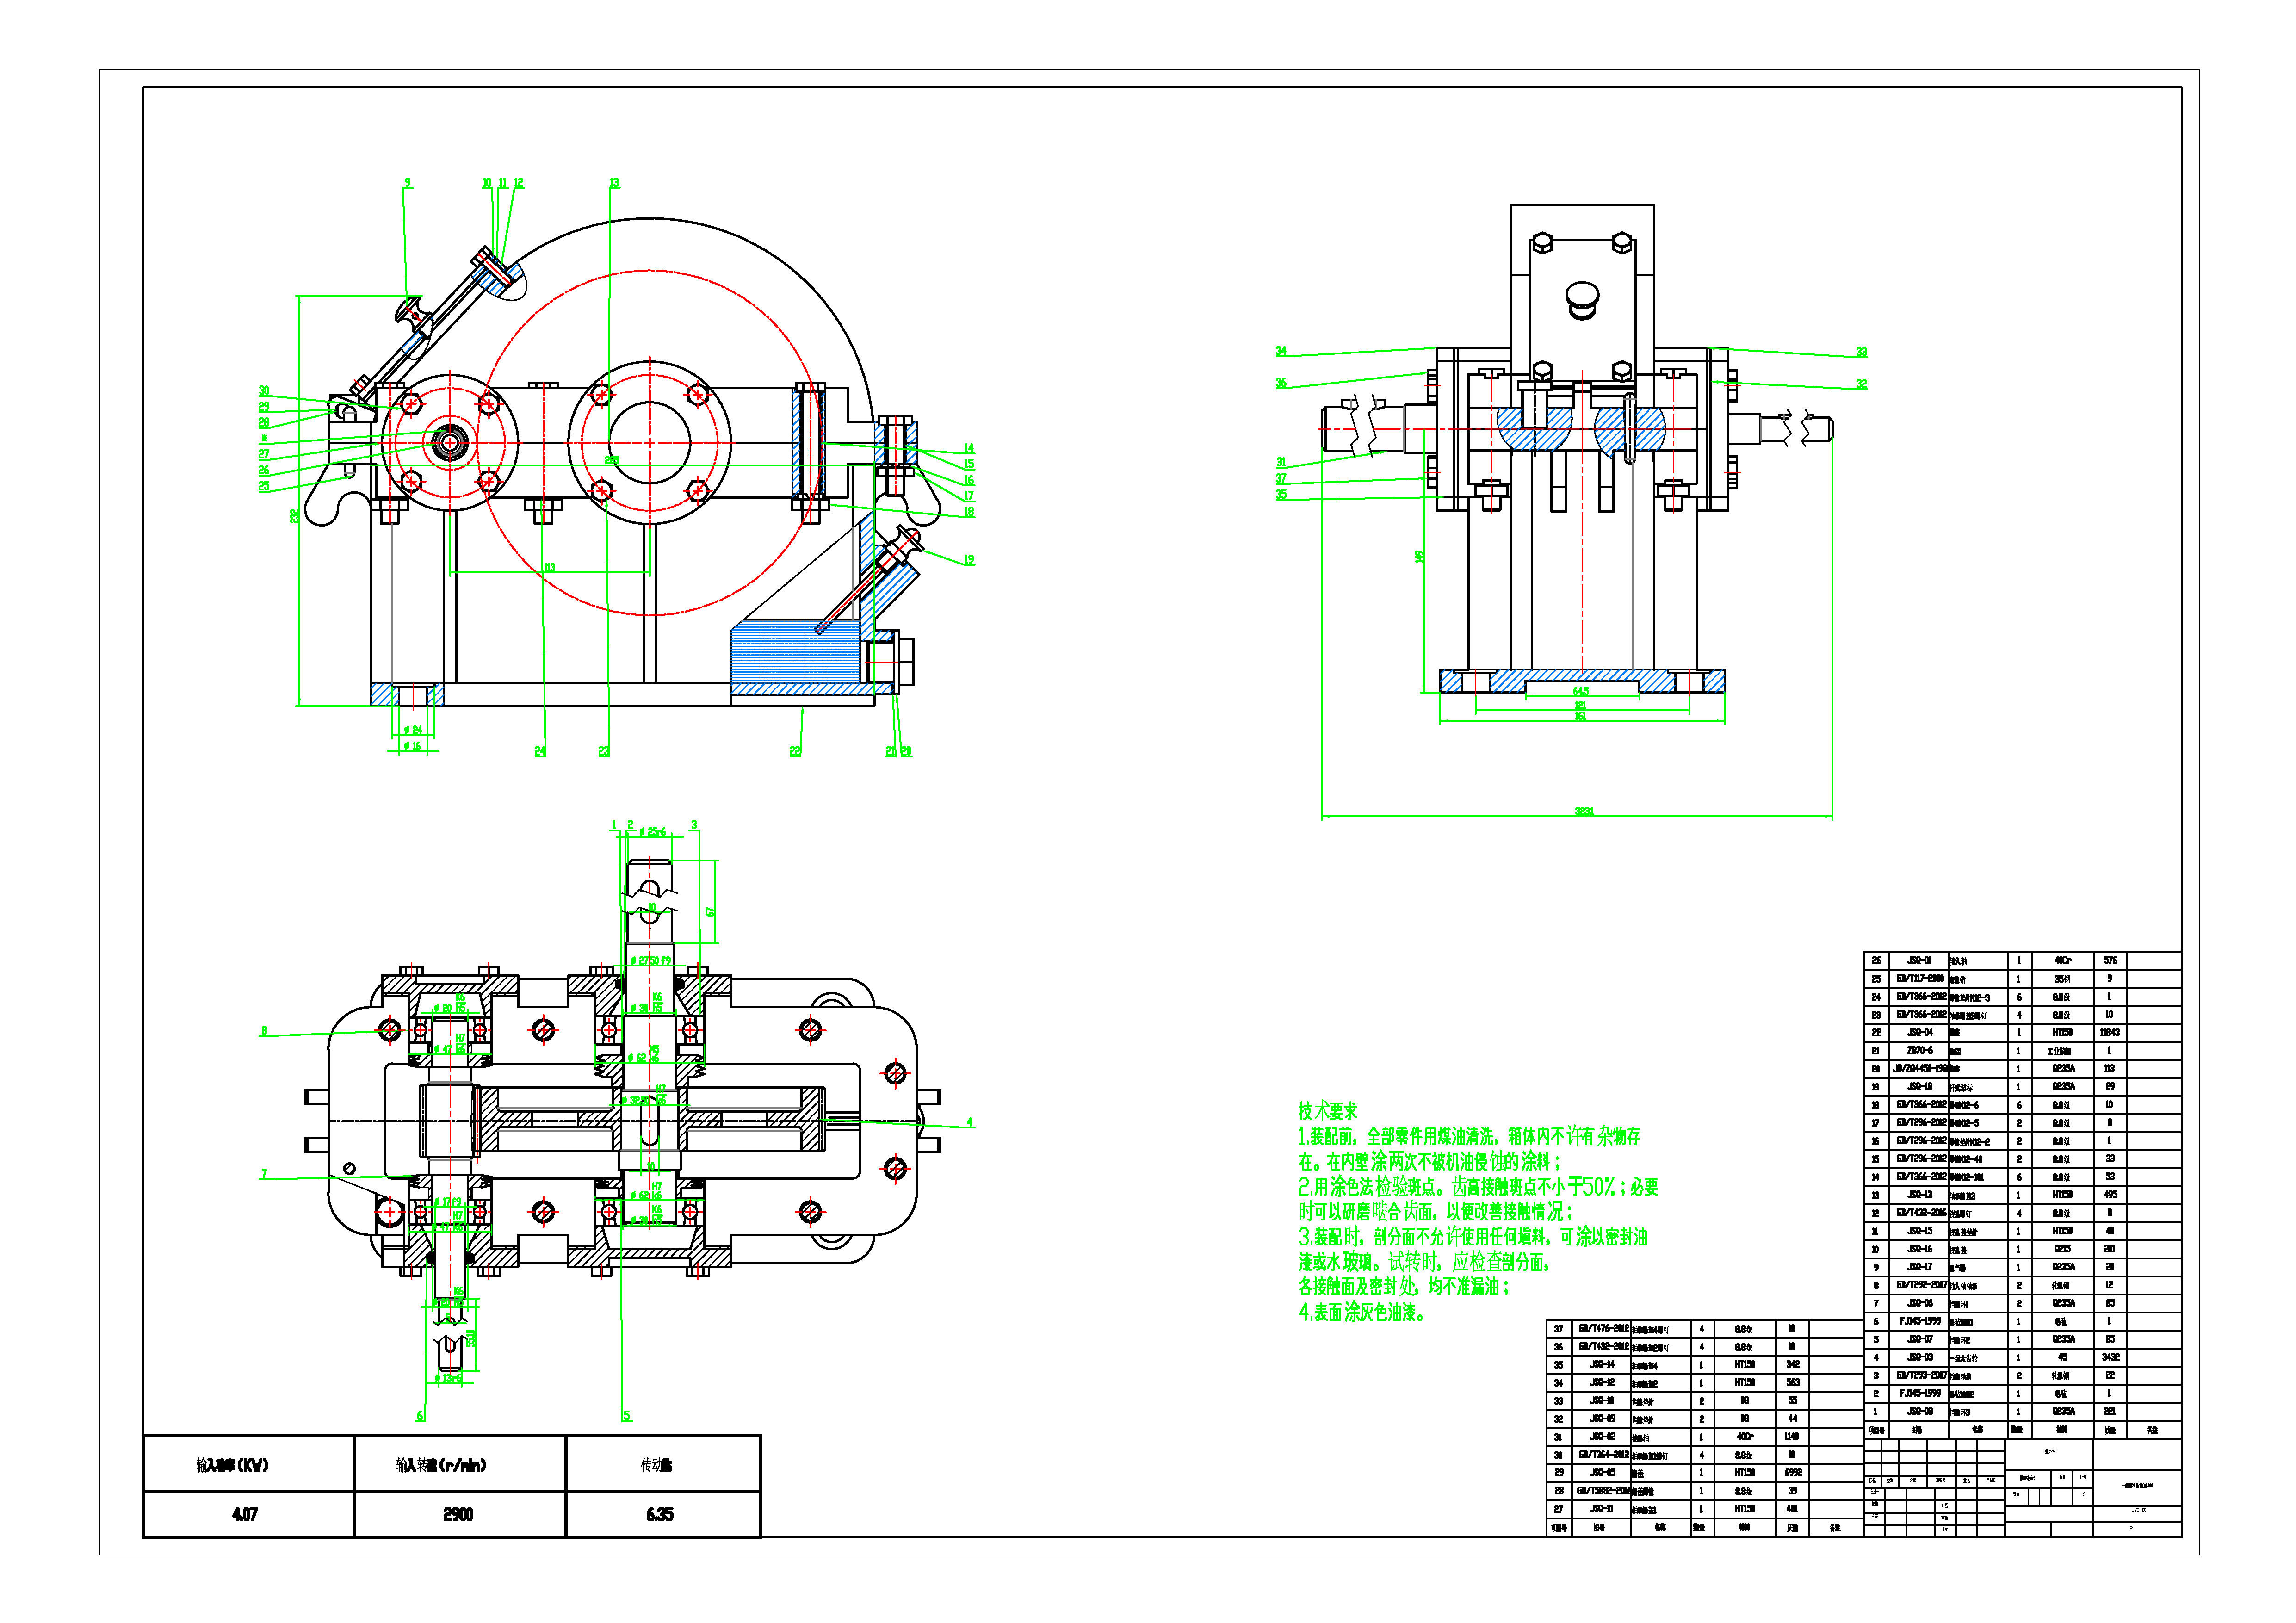
Task: Select the JSQ-02 drawing number in row 31
Action: coord(1604,1437)
